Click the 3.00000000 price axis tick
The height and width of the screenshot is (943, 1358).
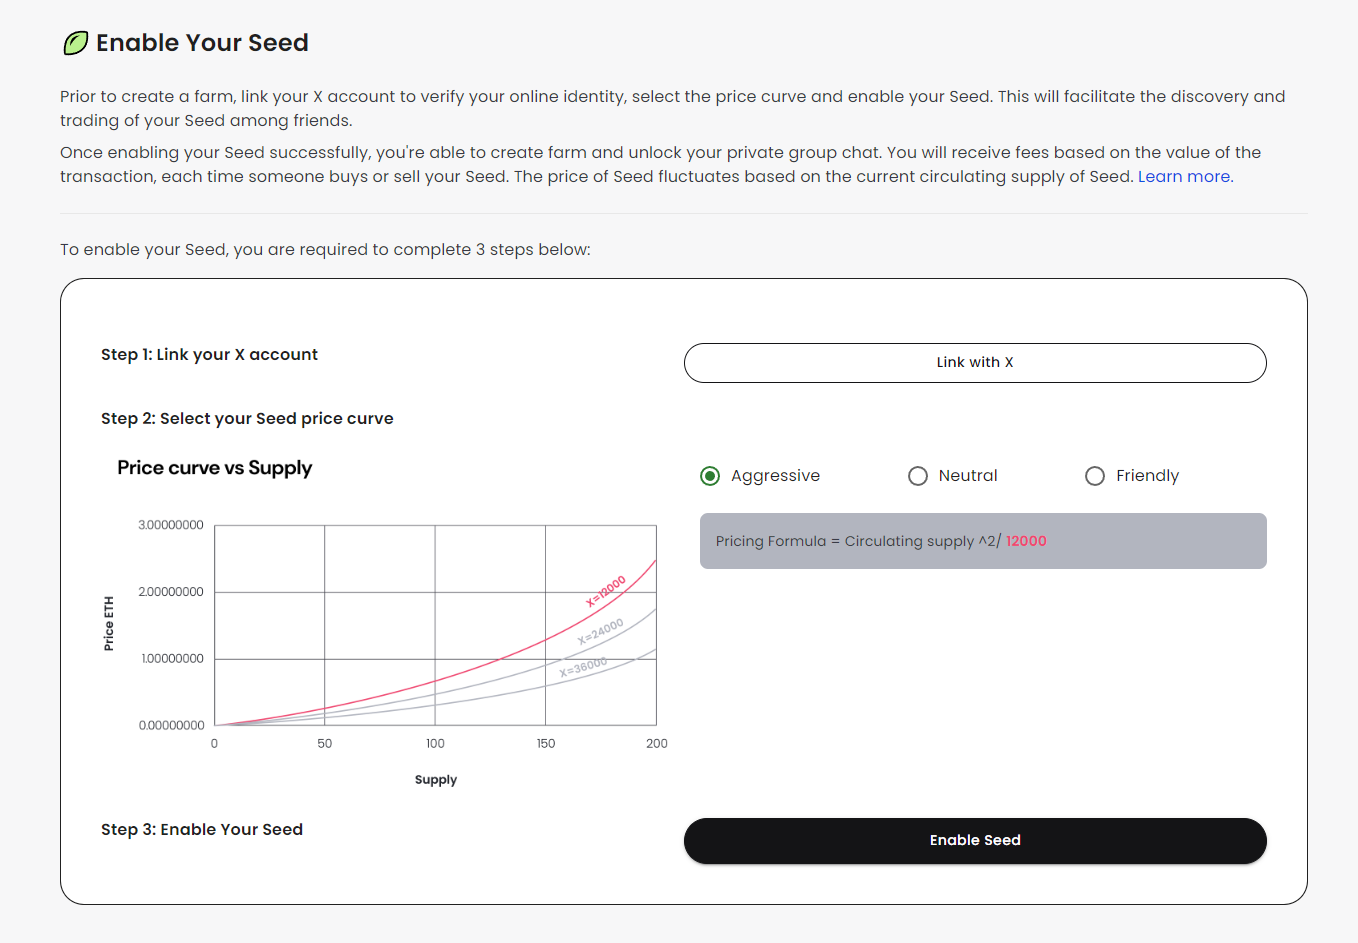171,525
